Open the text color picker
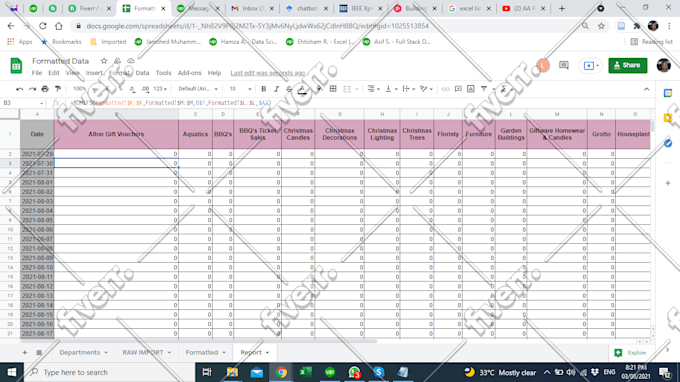 [x=302, y=89]
